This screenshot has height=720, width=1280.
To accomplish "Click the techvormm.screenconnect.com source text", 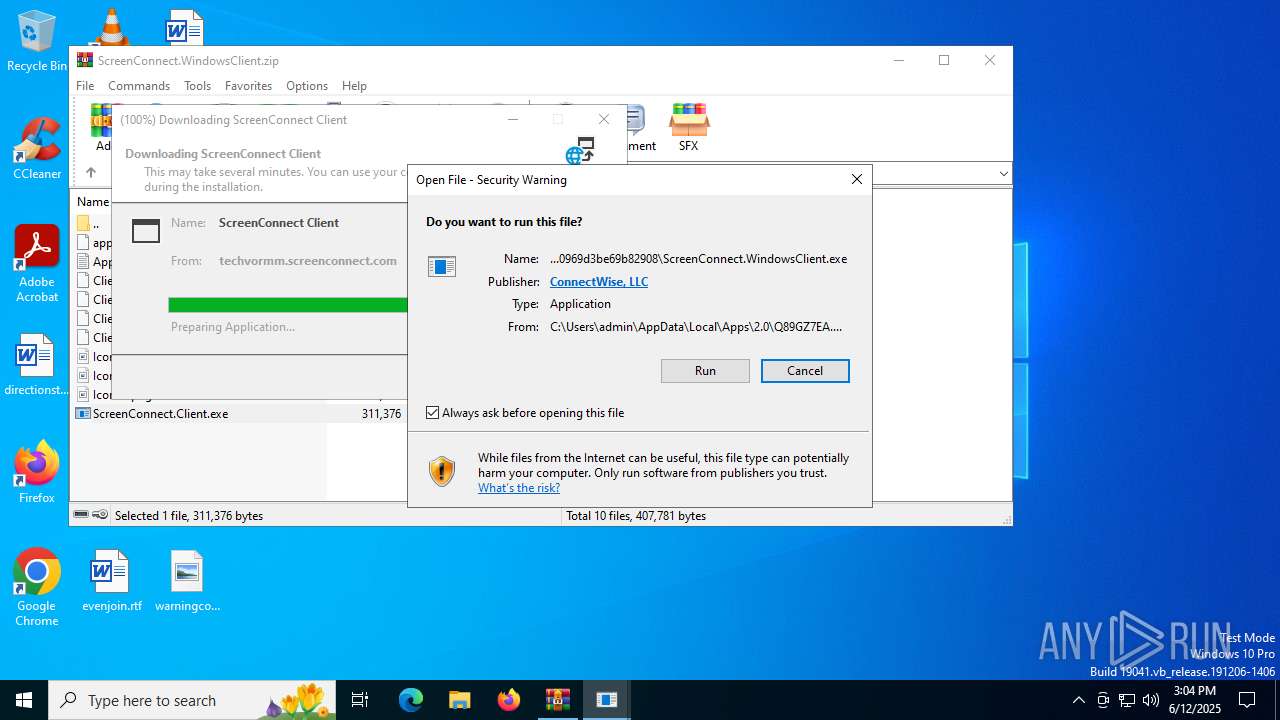I will tap(308, 261).
